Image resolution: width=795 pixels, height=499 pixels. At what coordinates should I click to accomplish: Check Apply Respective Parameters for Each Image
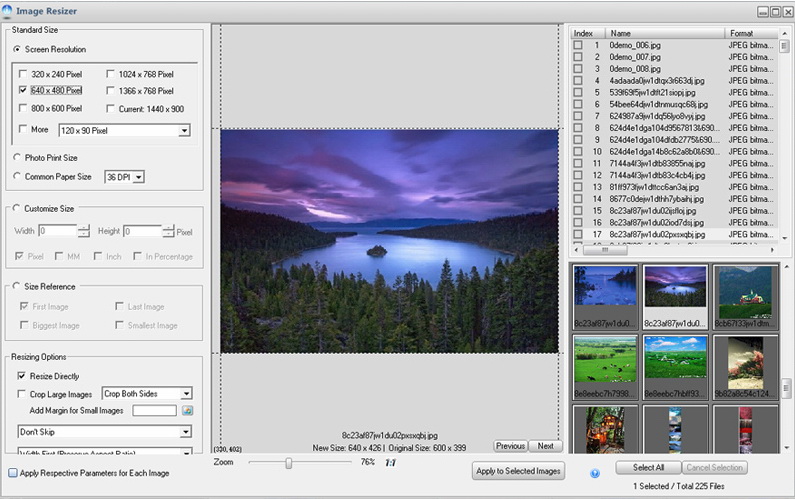pos(13,472)
